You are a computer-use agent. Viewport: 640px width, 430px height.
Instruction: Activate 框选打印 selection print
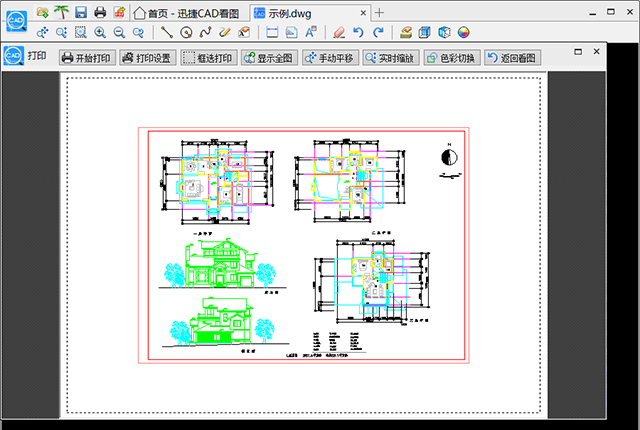(x=208, y=58)
